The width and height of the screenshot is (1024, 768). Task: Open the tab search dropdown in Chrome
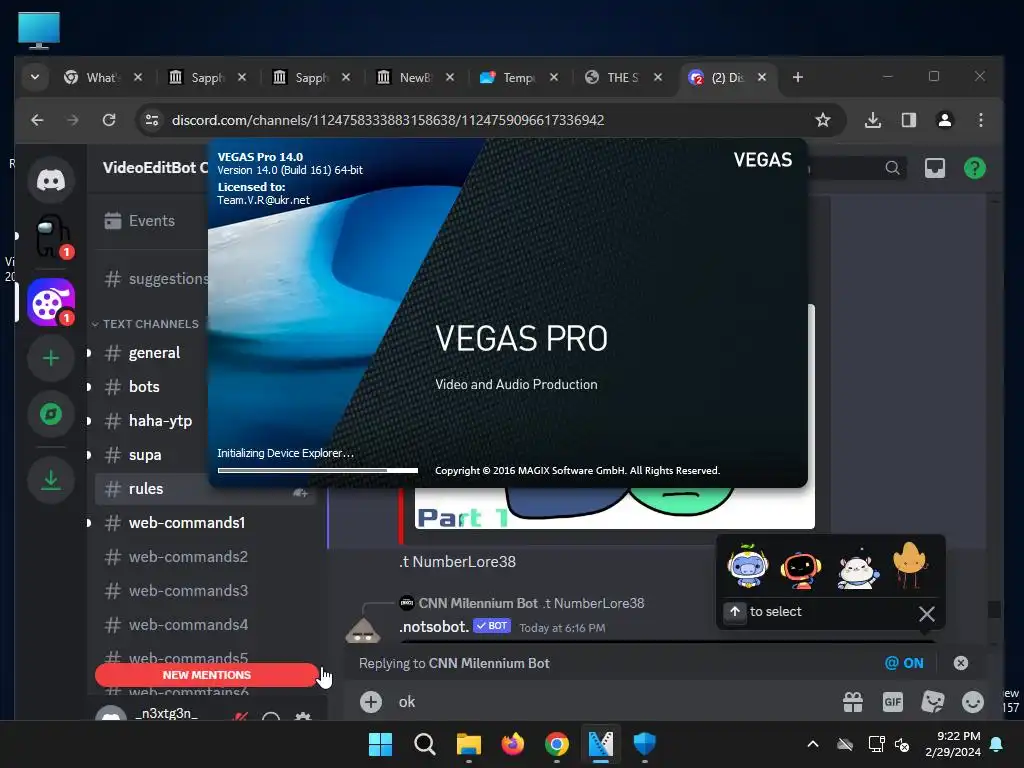tap(35, 77)
